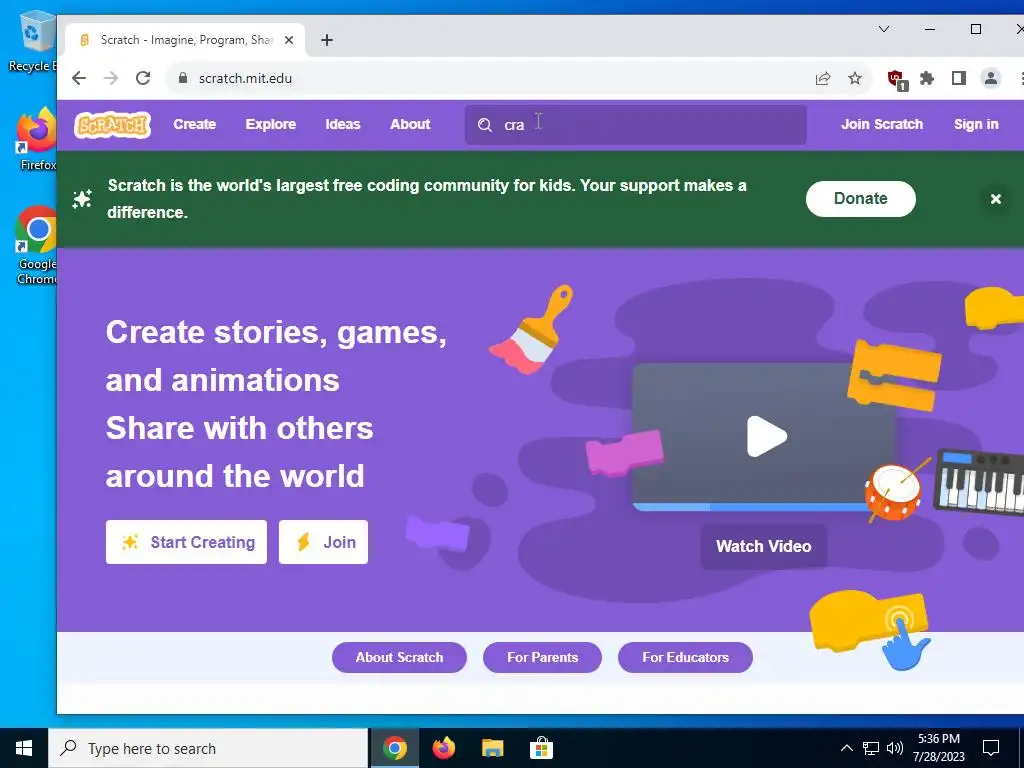This screenshot has width=1024, height=768.
Task: Open the uBlock Origin extension icon
Action: 896,79
